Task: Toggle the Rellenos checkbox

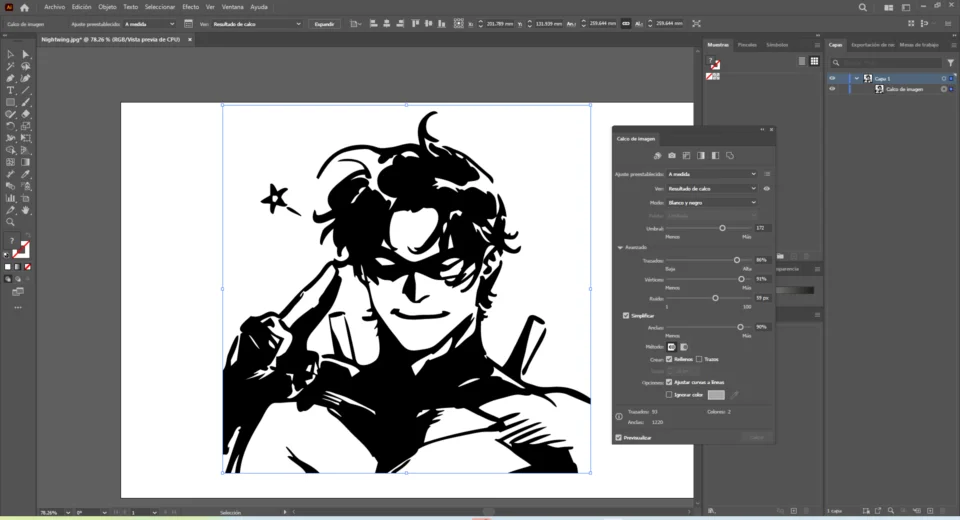Action: [669, 360]
